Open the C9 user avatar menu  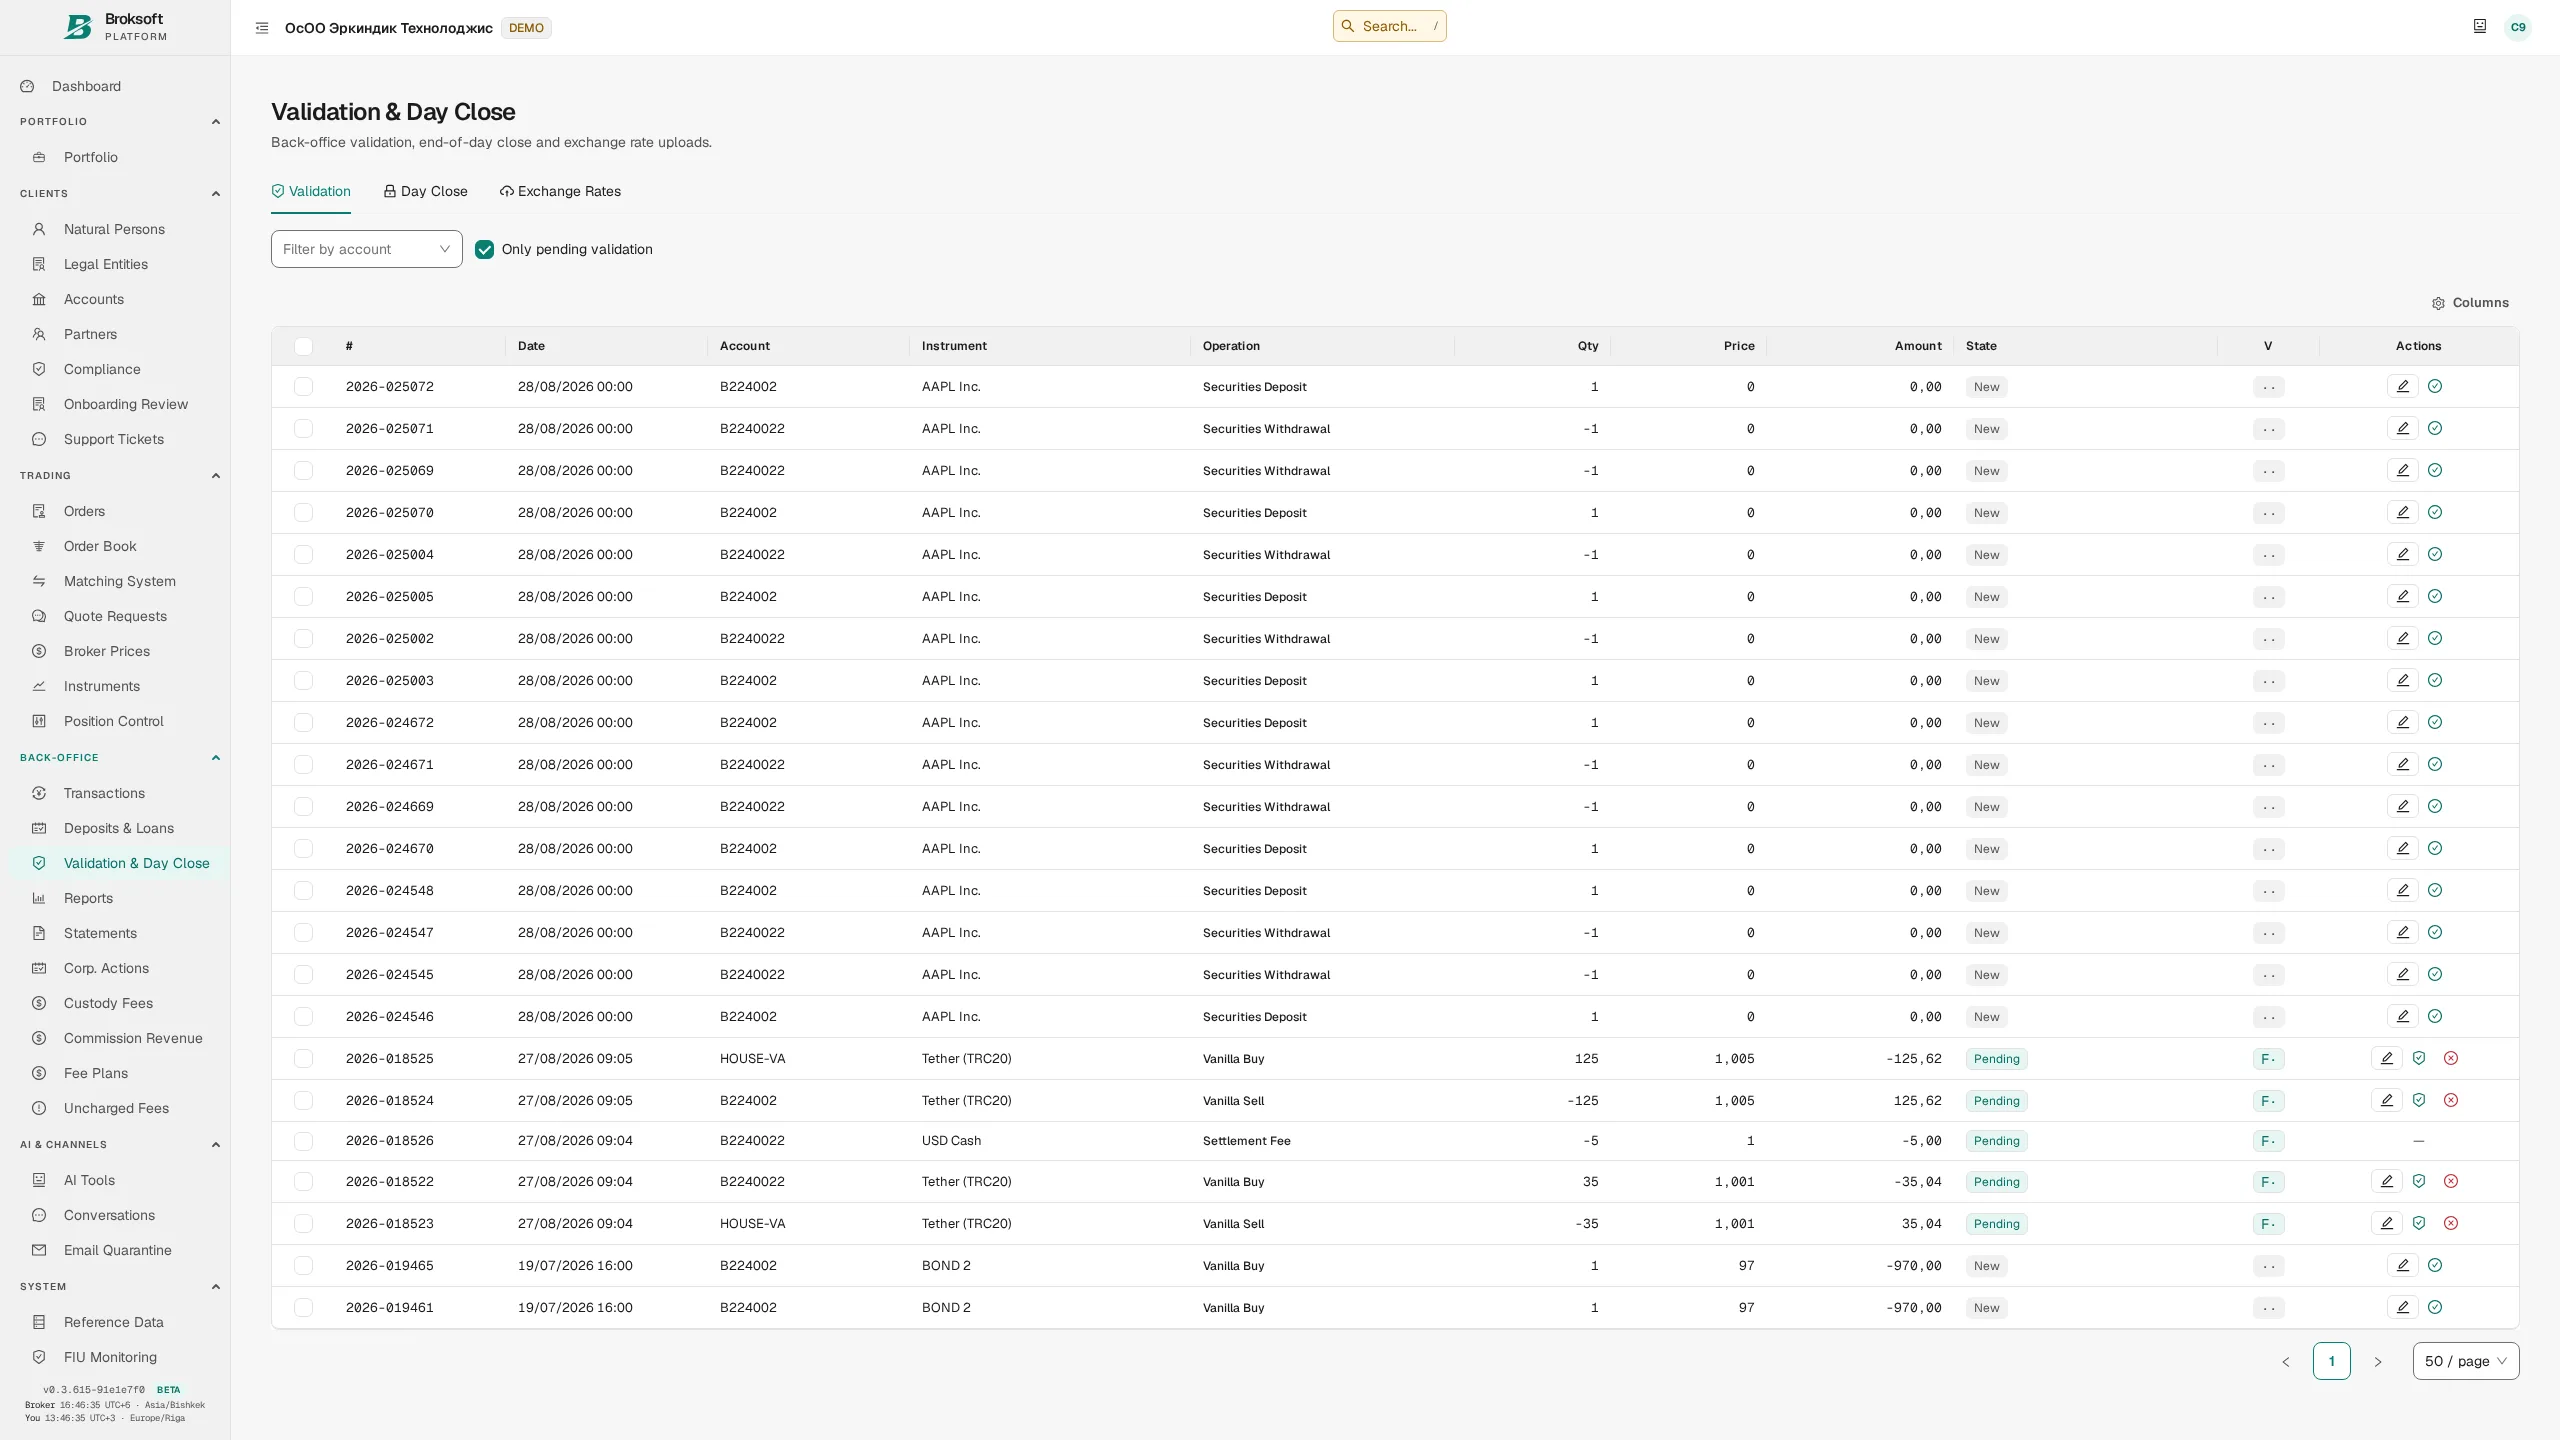[2518, 27]
